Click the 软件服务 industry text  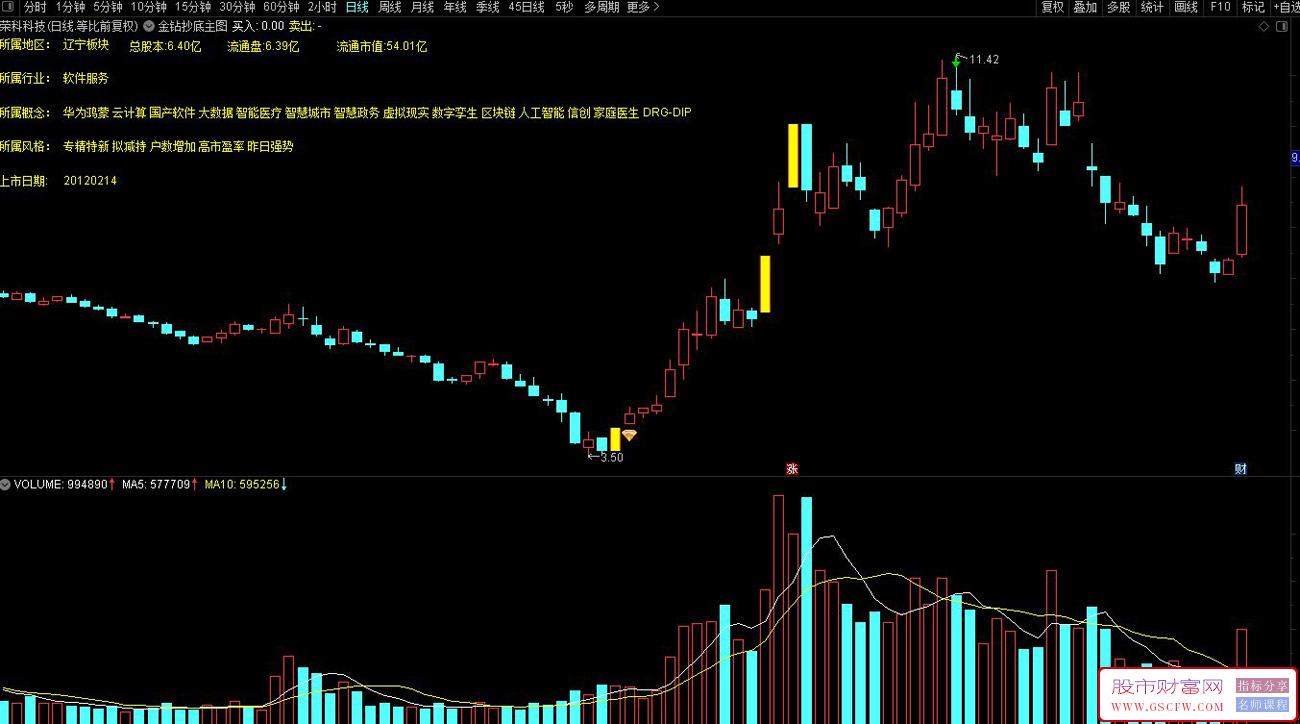(x=86, y=78)
